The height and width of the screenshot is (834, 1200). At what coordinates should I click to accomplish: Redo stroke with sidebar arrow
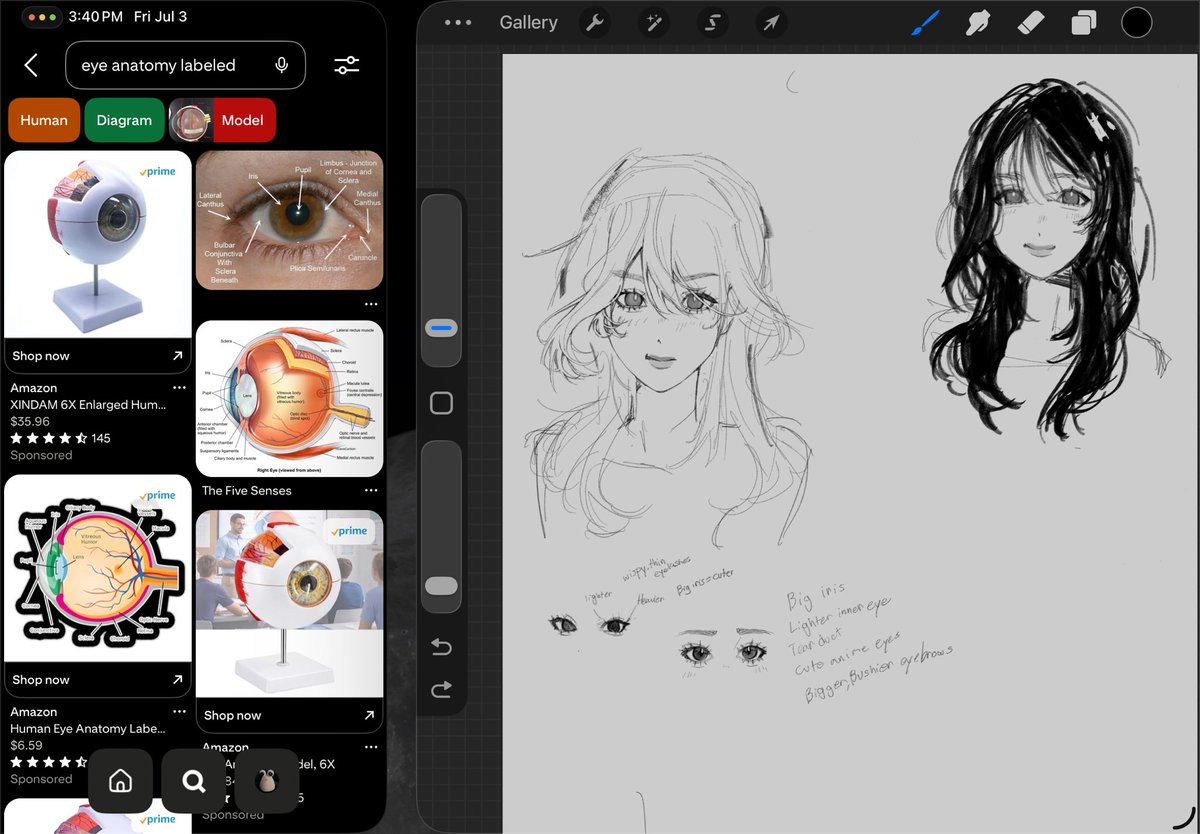[441, 689]
